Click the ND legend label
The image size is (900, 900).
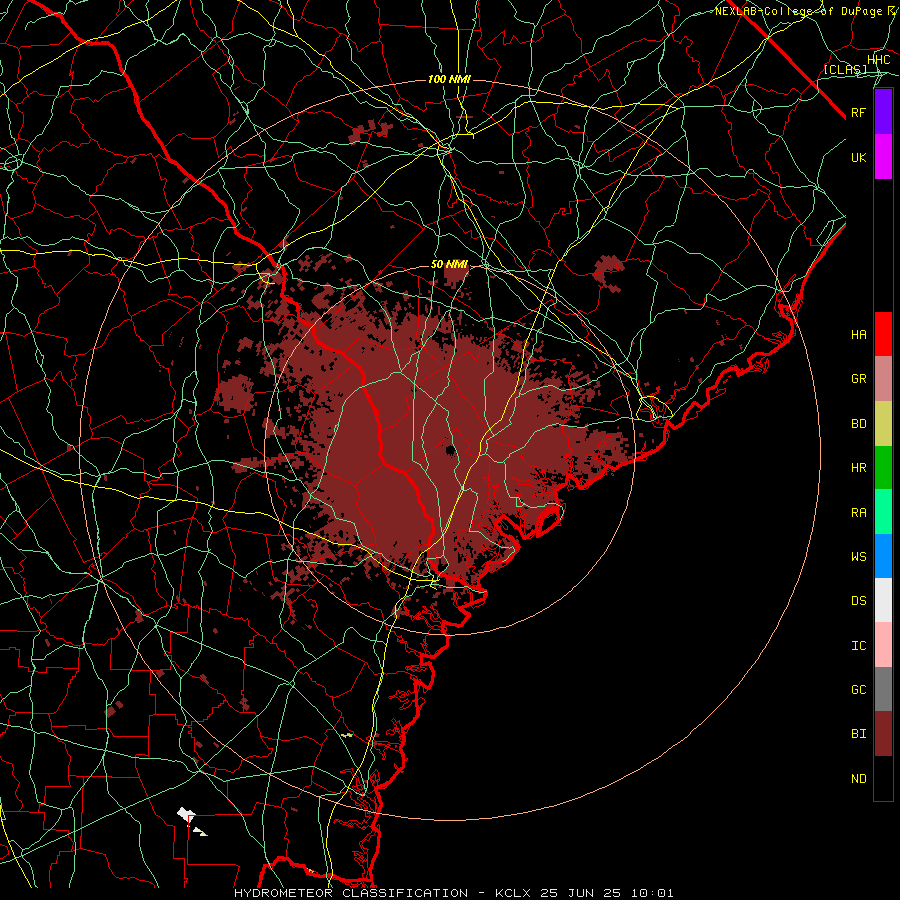click(859, 779)
